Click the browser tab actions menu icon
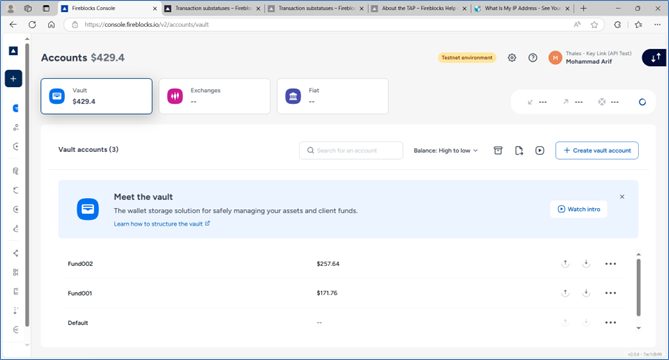 click(x=46, y=8)
